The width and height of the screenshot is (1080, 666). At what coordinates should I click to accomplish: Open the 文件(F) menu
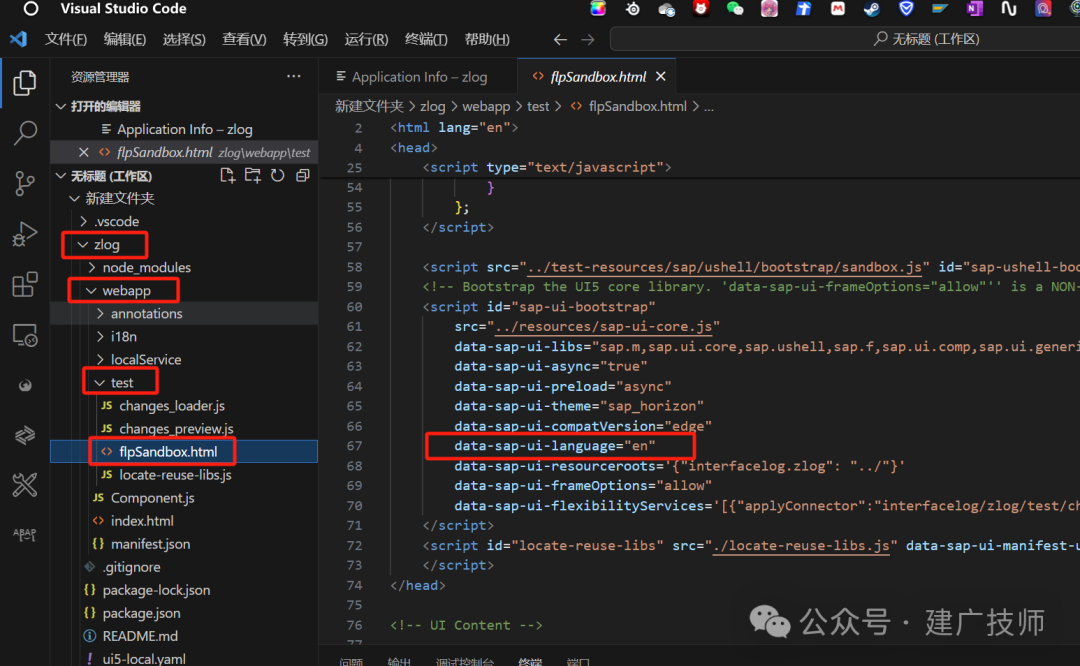coord(65,39)
